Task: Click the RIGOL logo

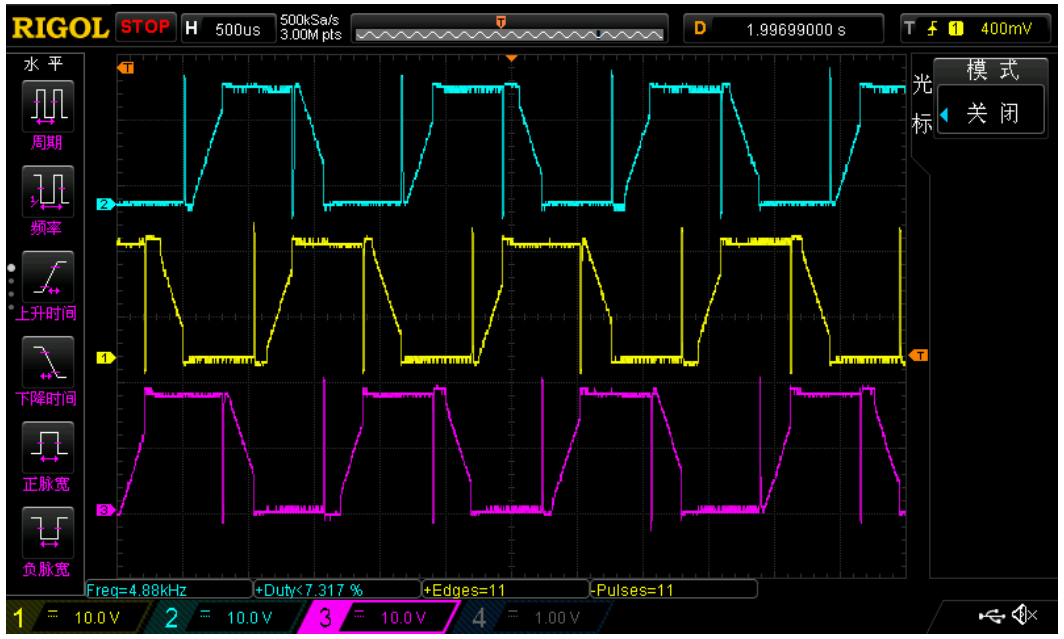Action: pyautogui.click(x=59, y=28)
